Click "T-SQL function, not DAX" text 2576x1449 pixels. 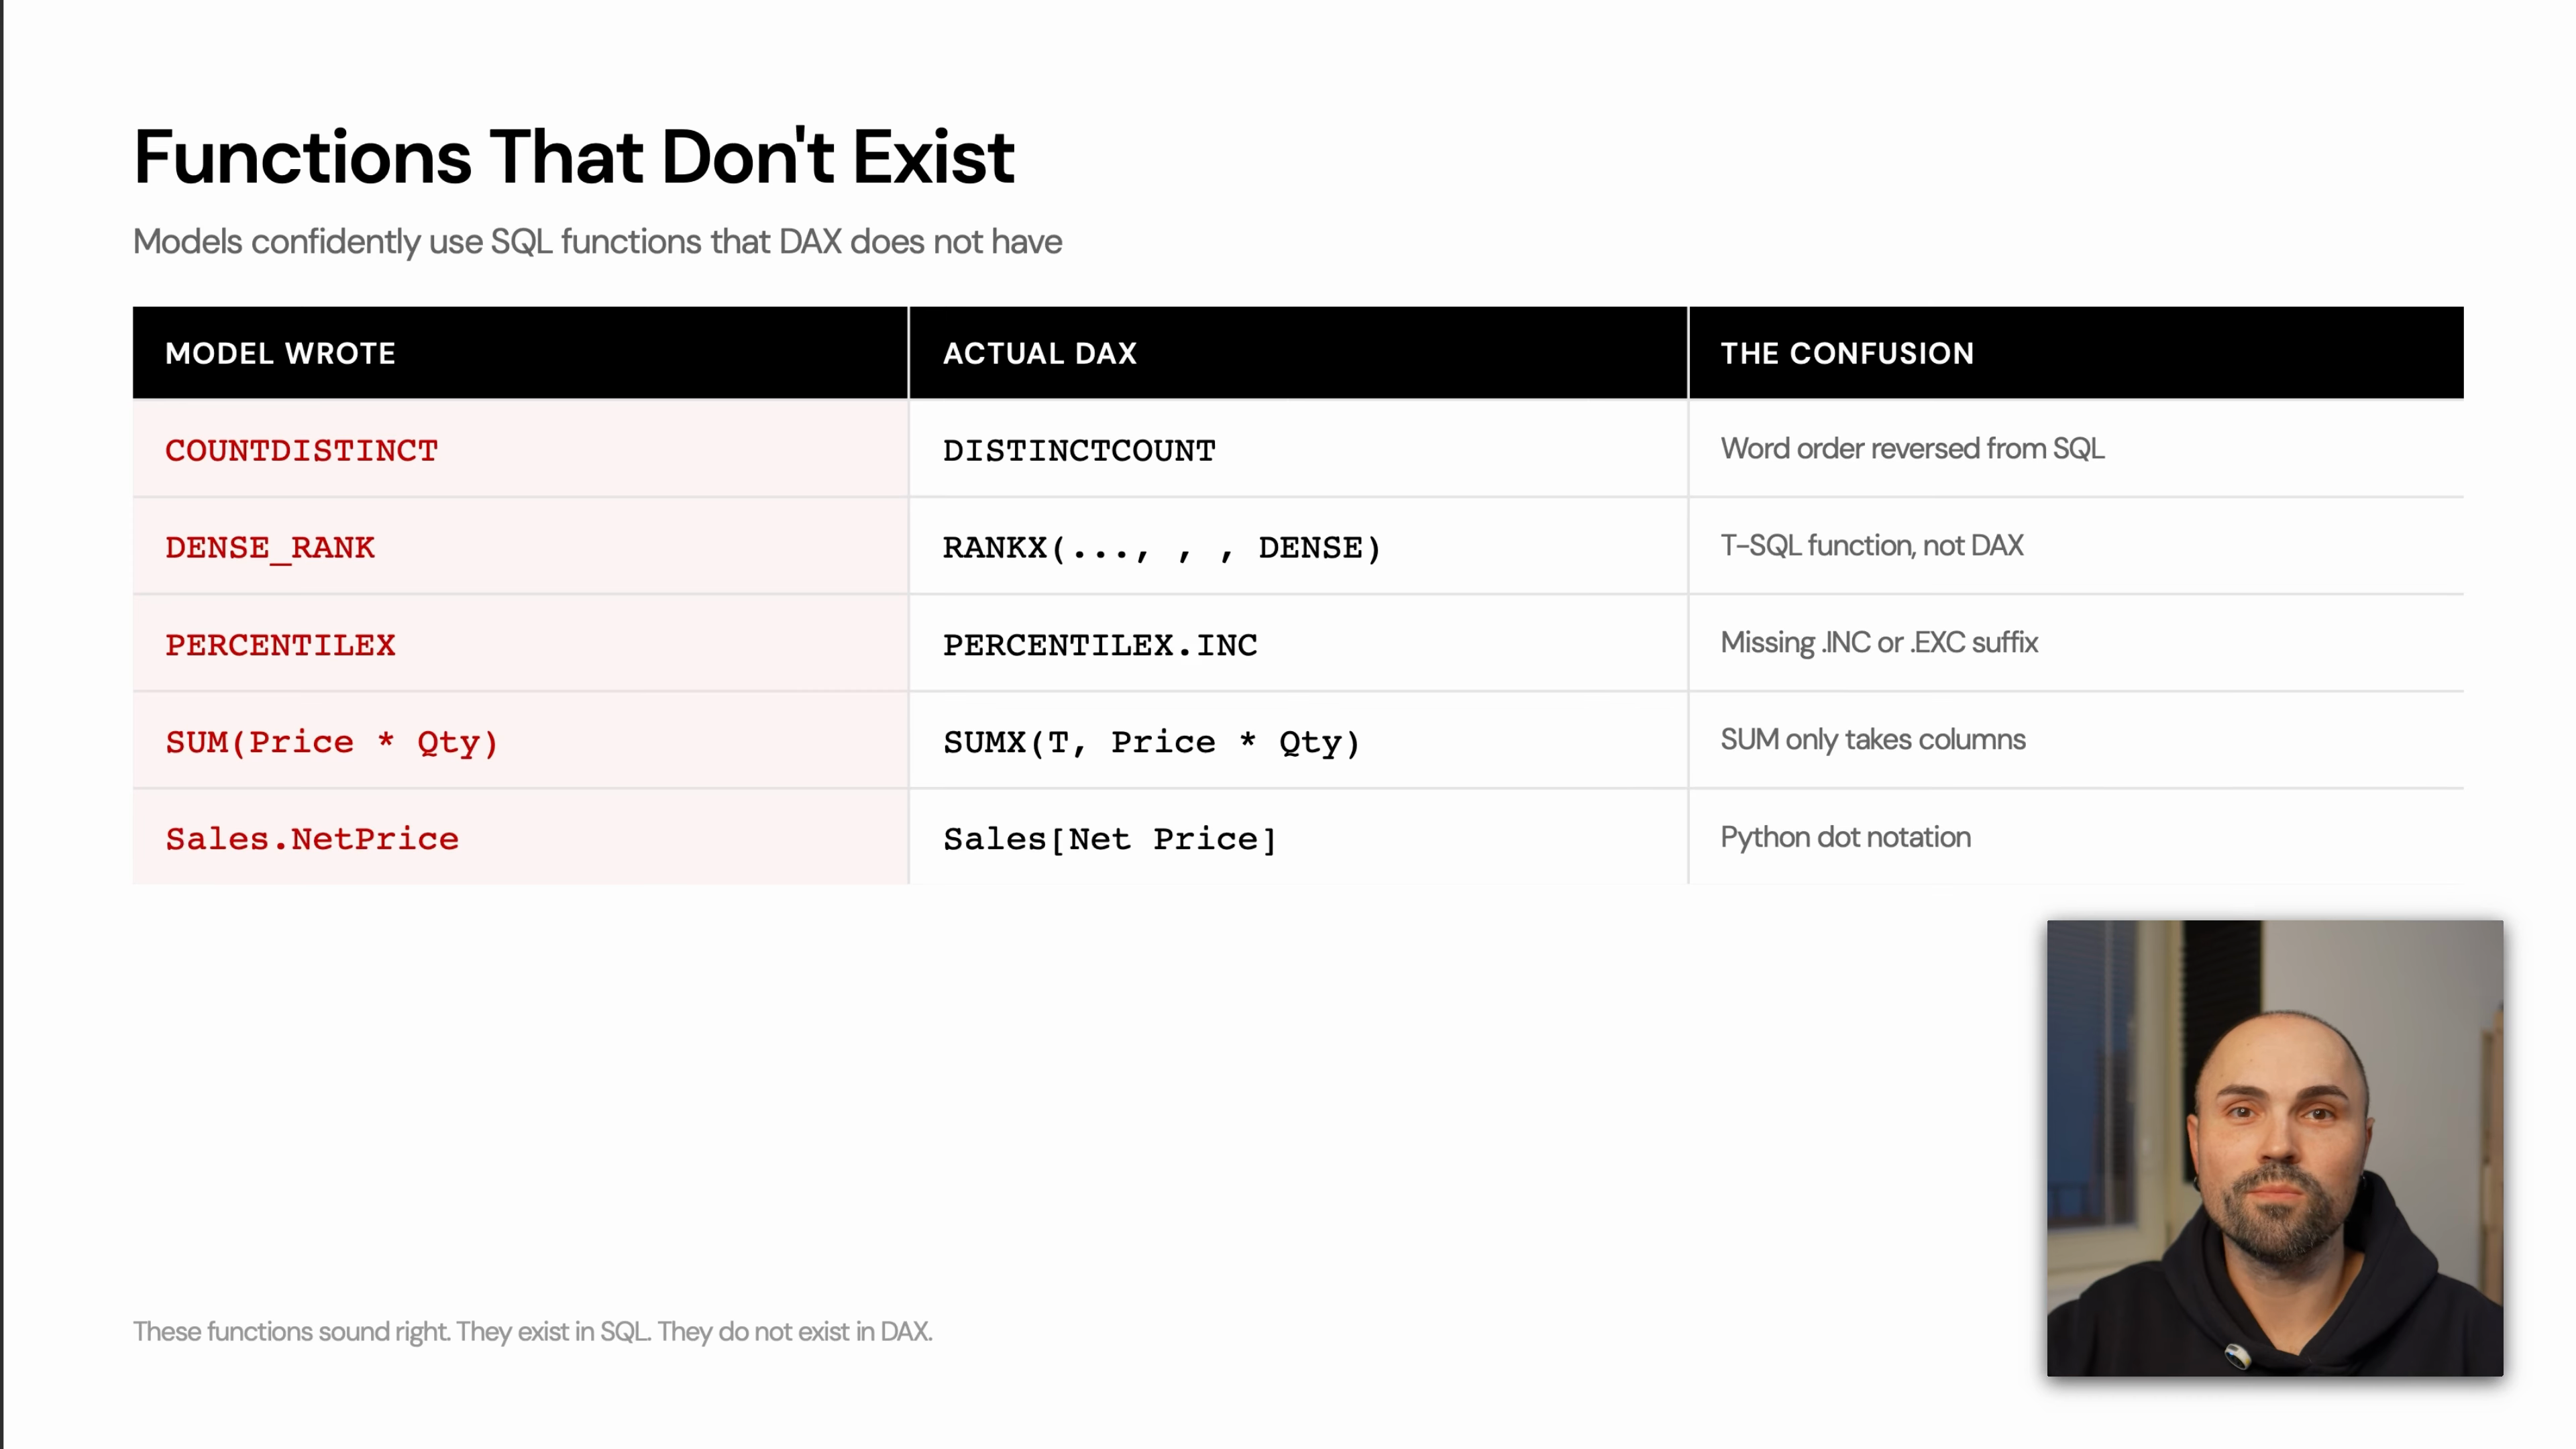[x=1871, y=546]
